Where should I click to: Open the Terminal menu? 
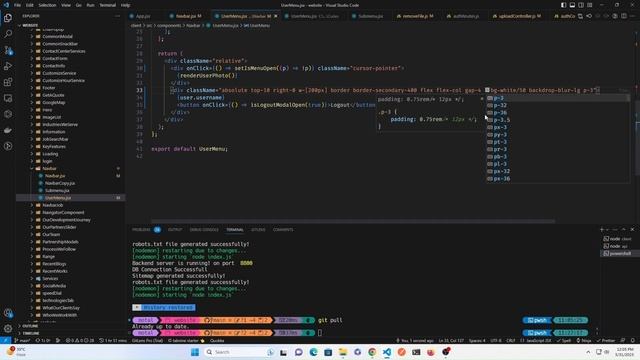coord(107,5)
